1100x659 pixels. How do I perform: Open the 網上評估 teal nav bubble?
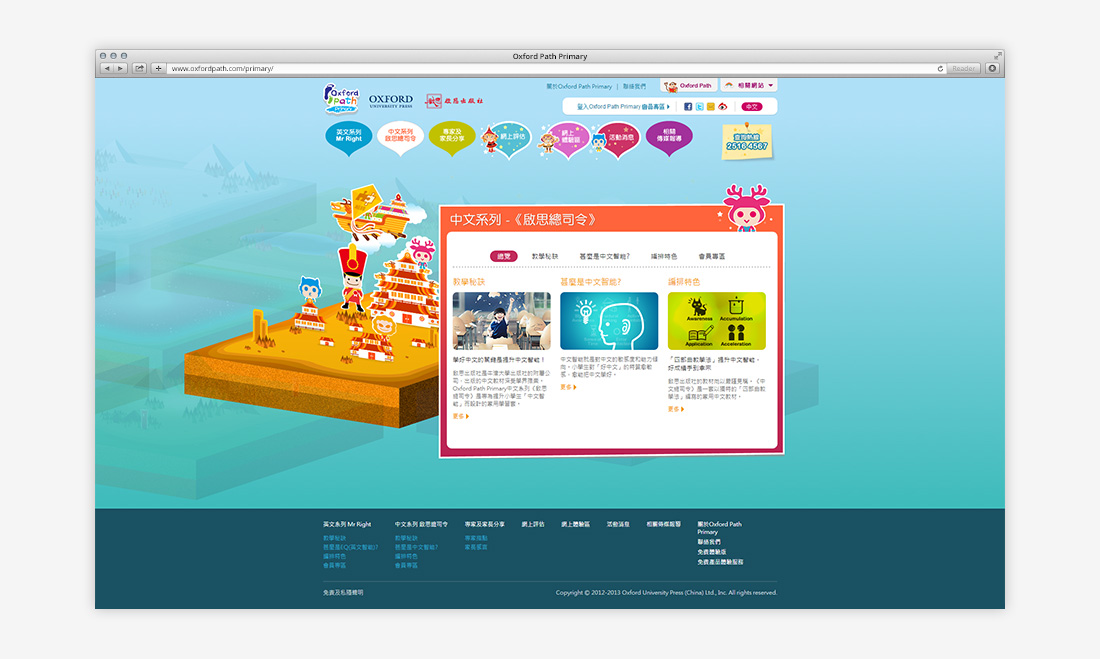click(x=507, y=138)
